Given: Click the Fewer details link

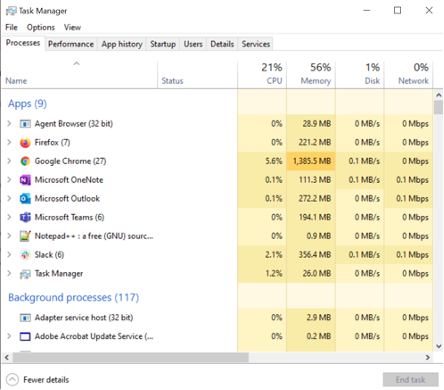Looking at the screenshot, I should [x=46, y=380].
